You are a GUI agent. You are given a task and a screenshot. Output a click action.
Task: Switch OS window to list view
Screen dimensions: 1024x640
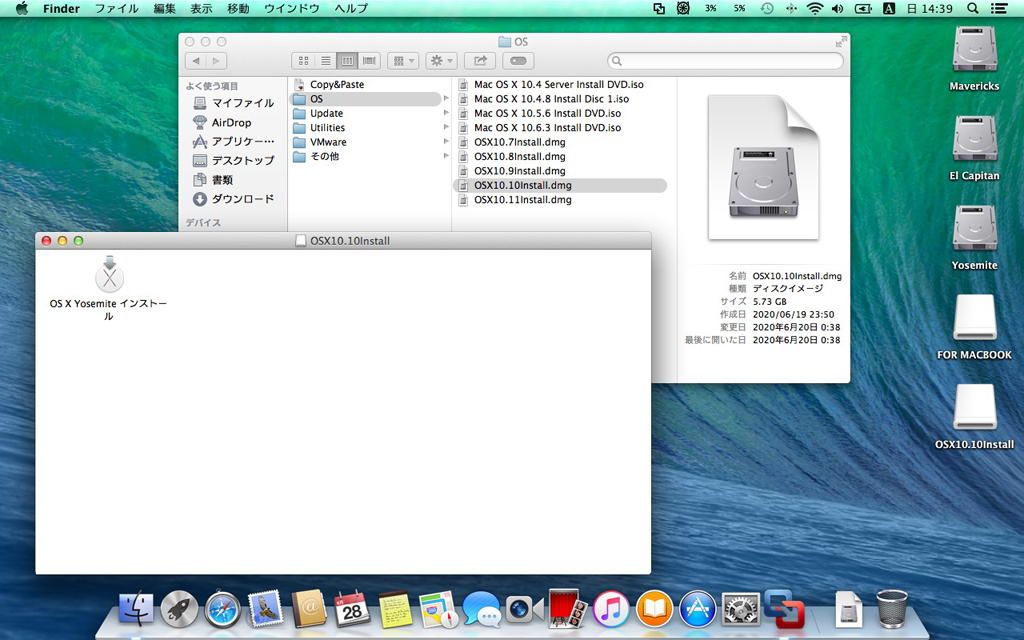coord(325,61)
